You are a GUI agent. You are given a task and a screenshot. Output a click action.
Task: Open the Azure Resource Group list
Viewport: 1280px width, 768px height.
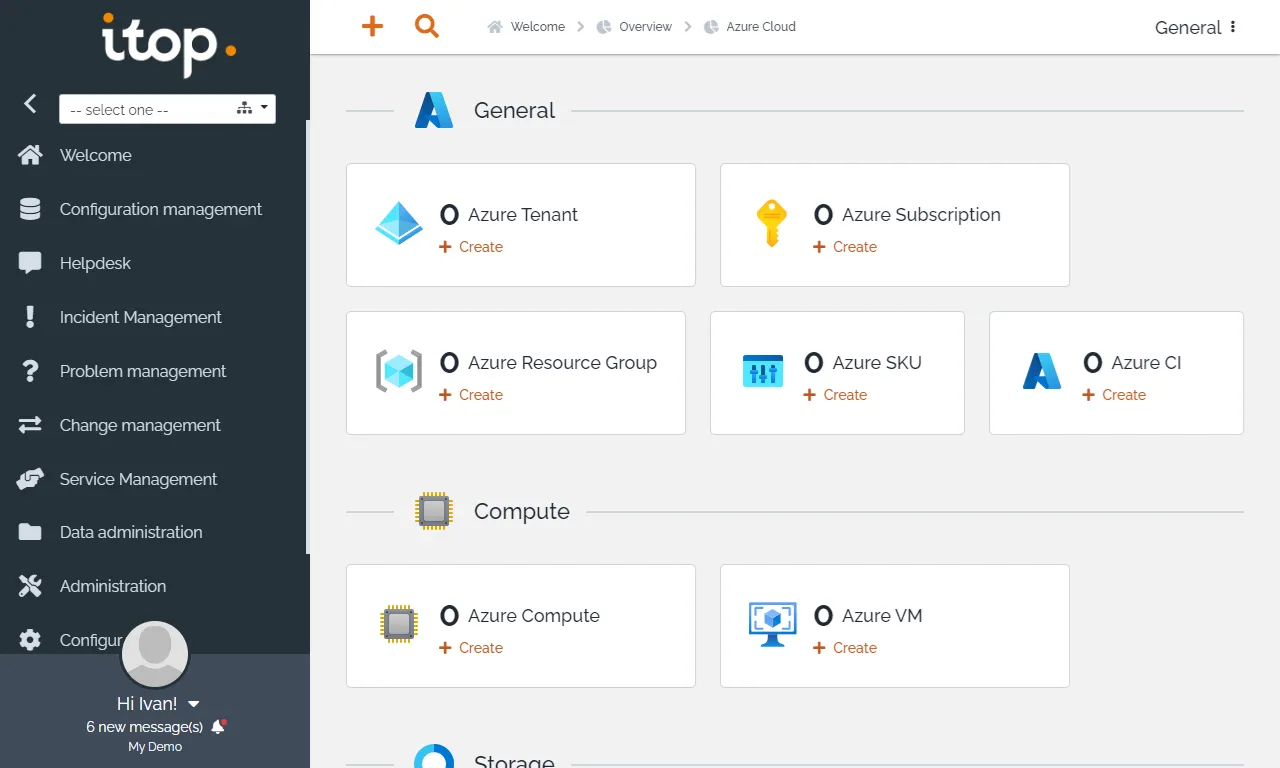(x=549, y=362)
